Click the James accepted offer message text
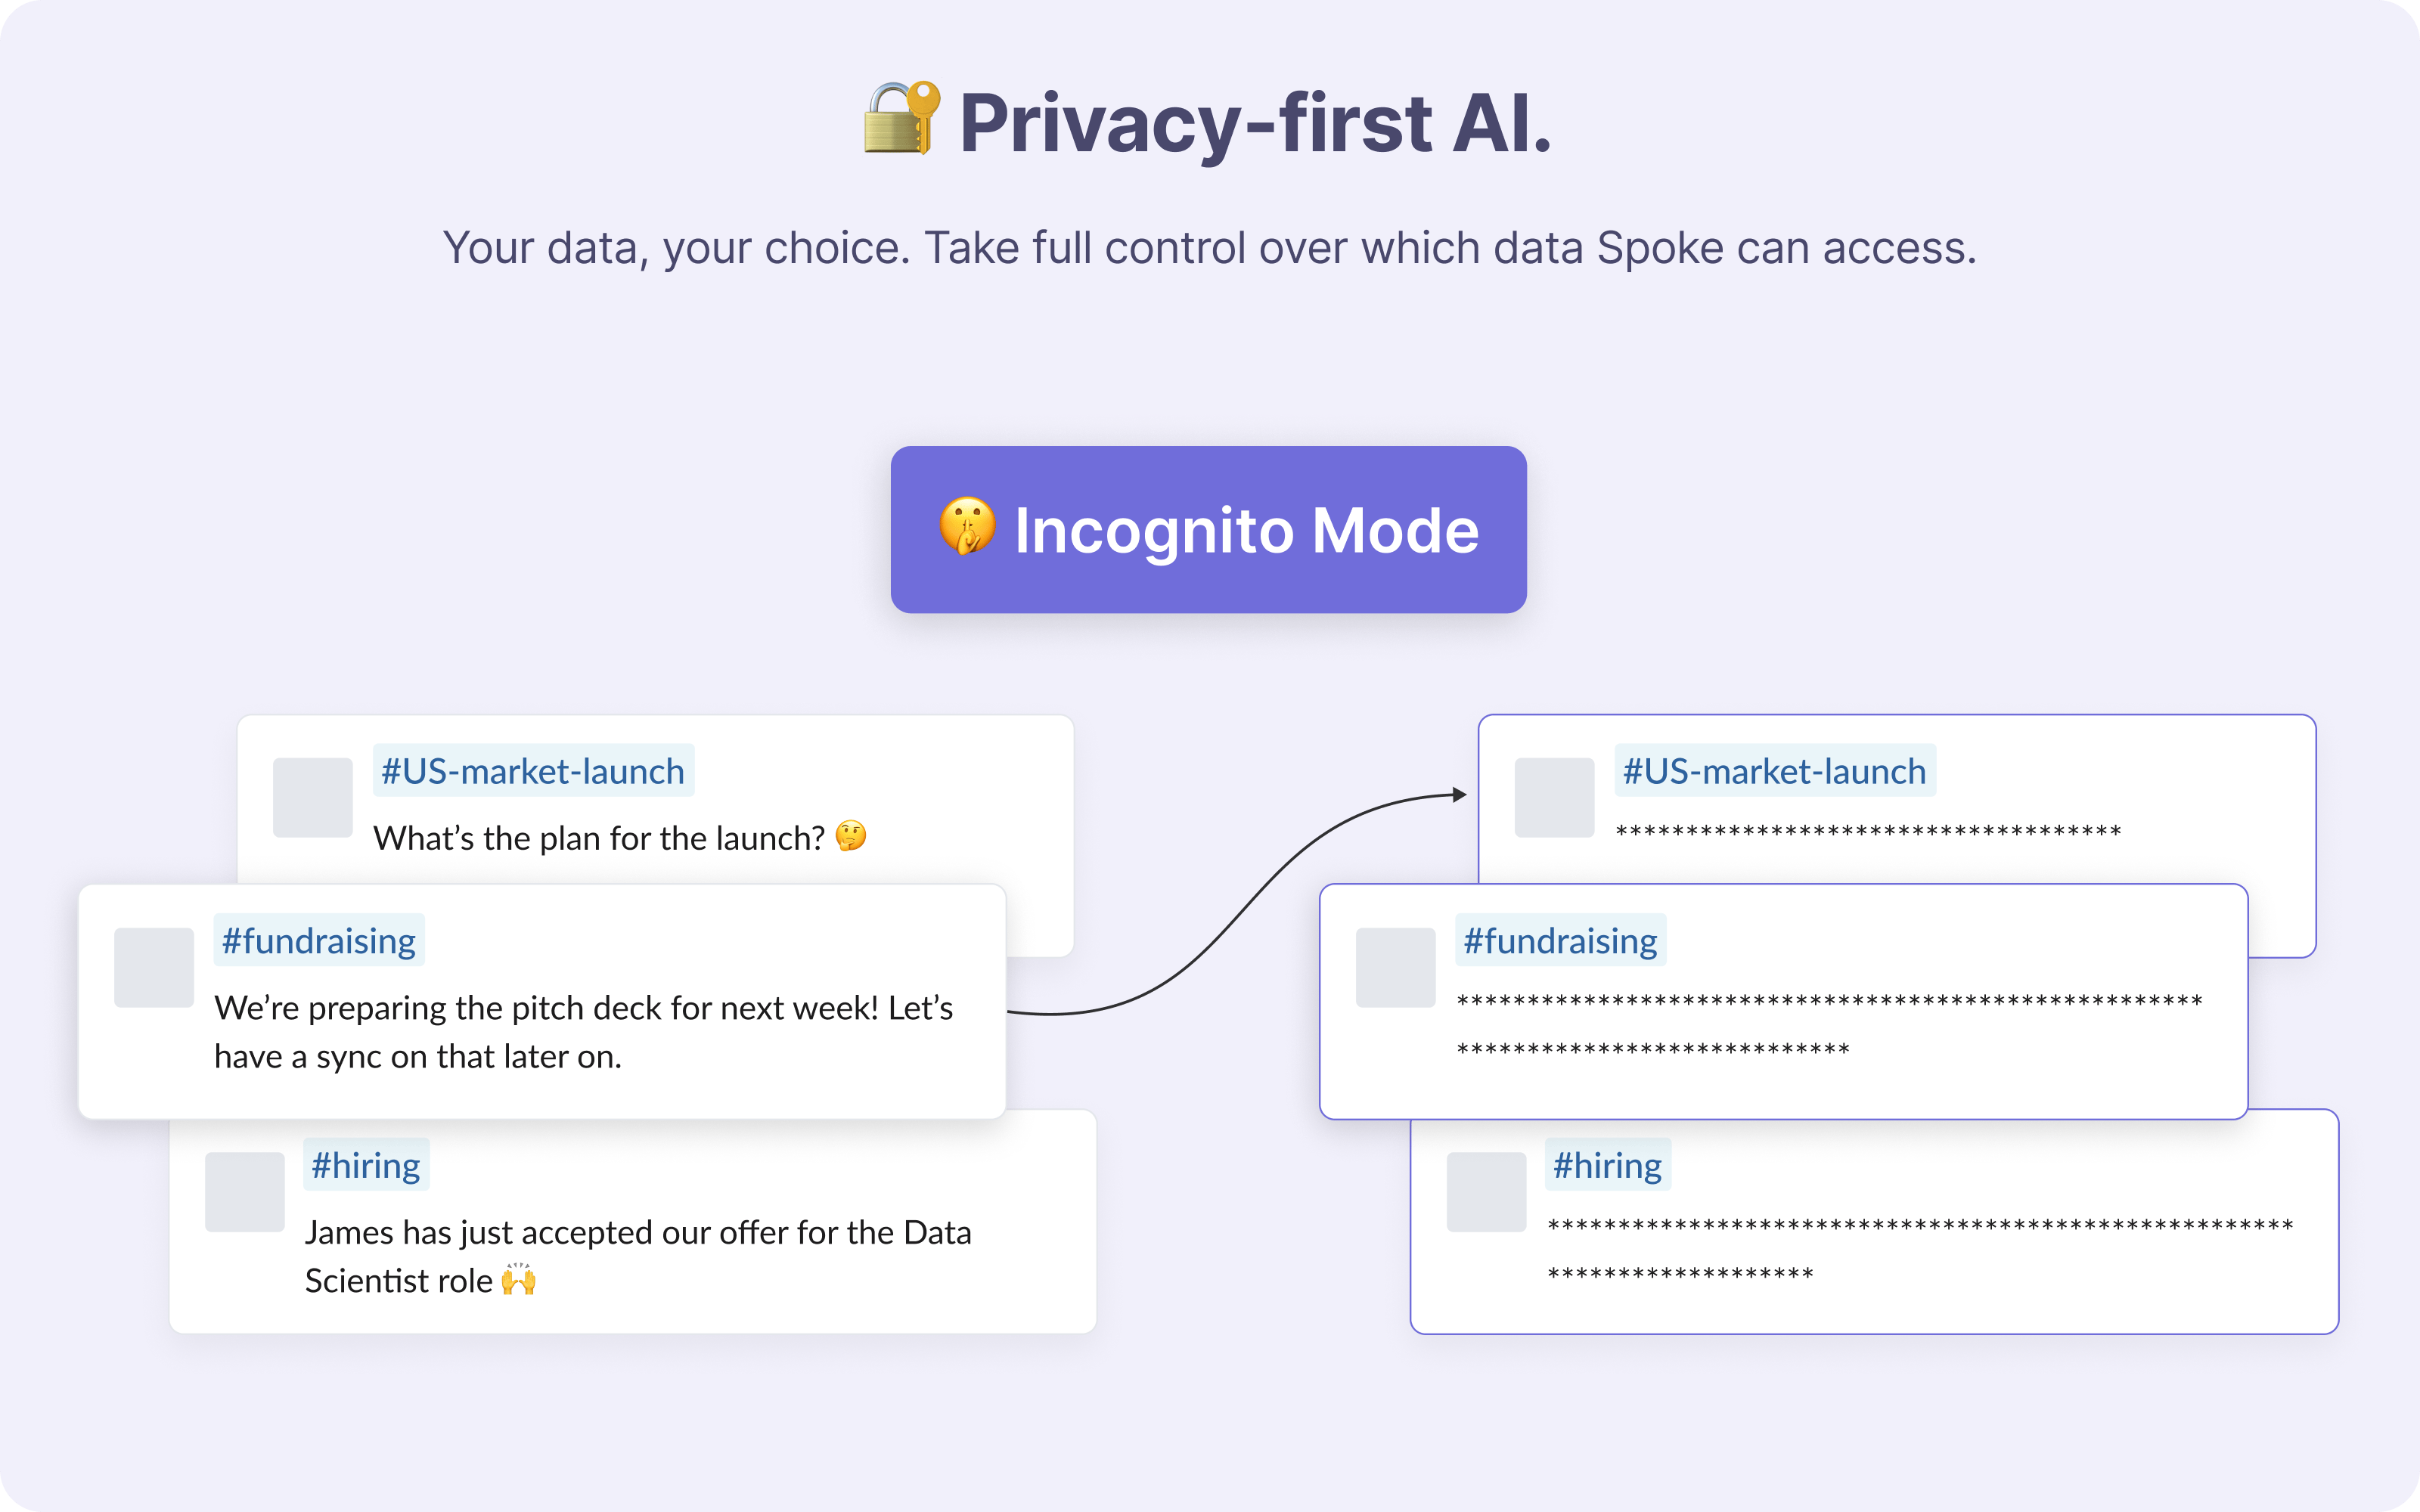 tap(638, 1256)
